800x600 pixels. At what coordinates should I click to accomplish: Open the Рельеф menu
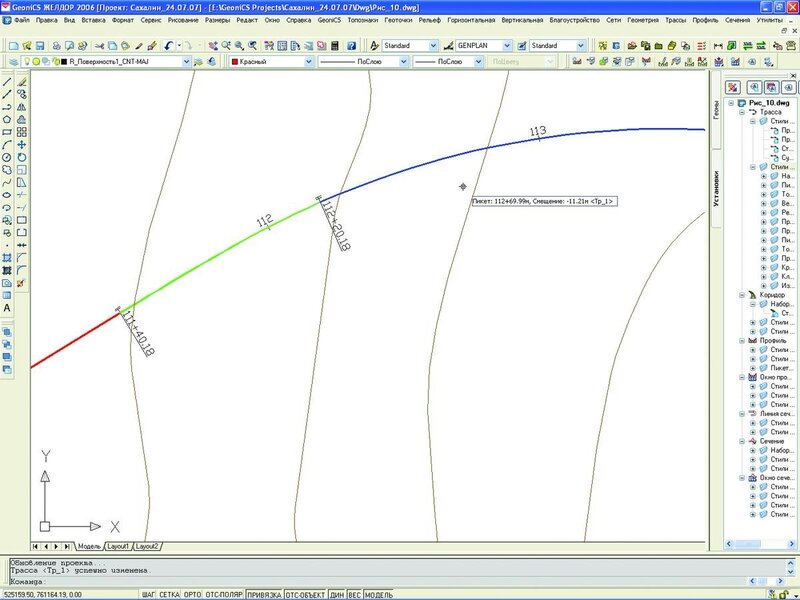pos(430,20)
